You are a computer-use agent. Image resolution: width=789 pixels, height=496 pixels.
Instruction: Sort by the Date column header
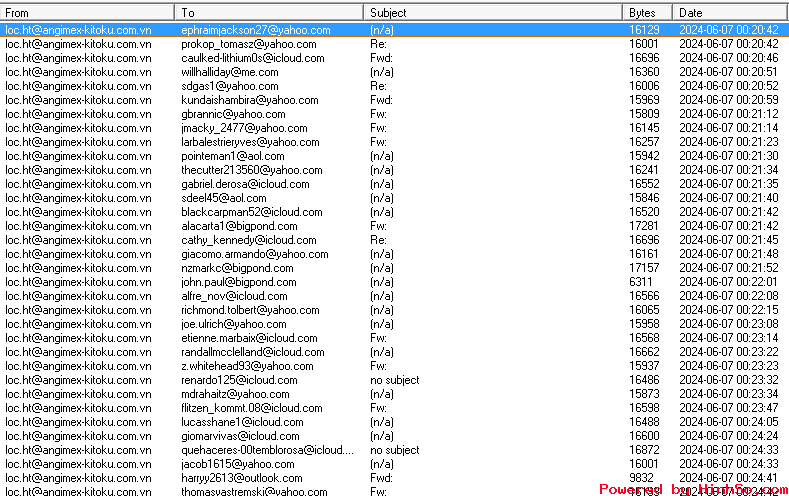point(731,13)
